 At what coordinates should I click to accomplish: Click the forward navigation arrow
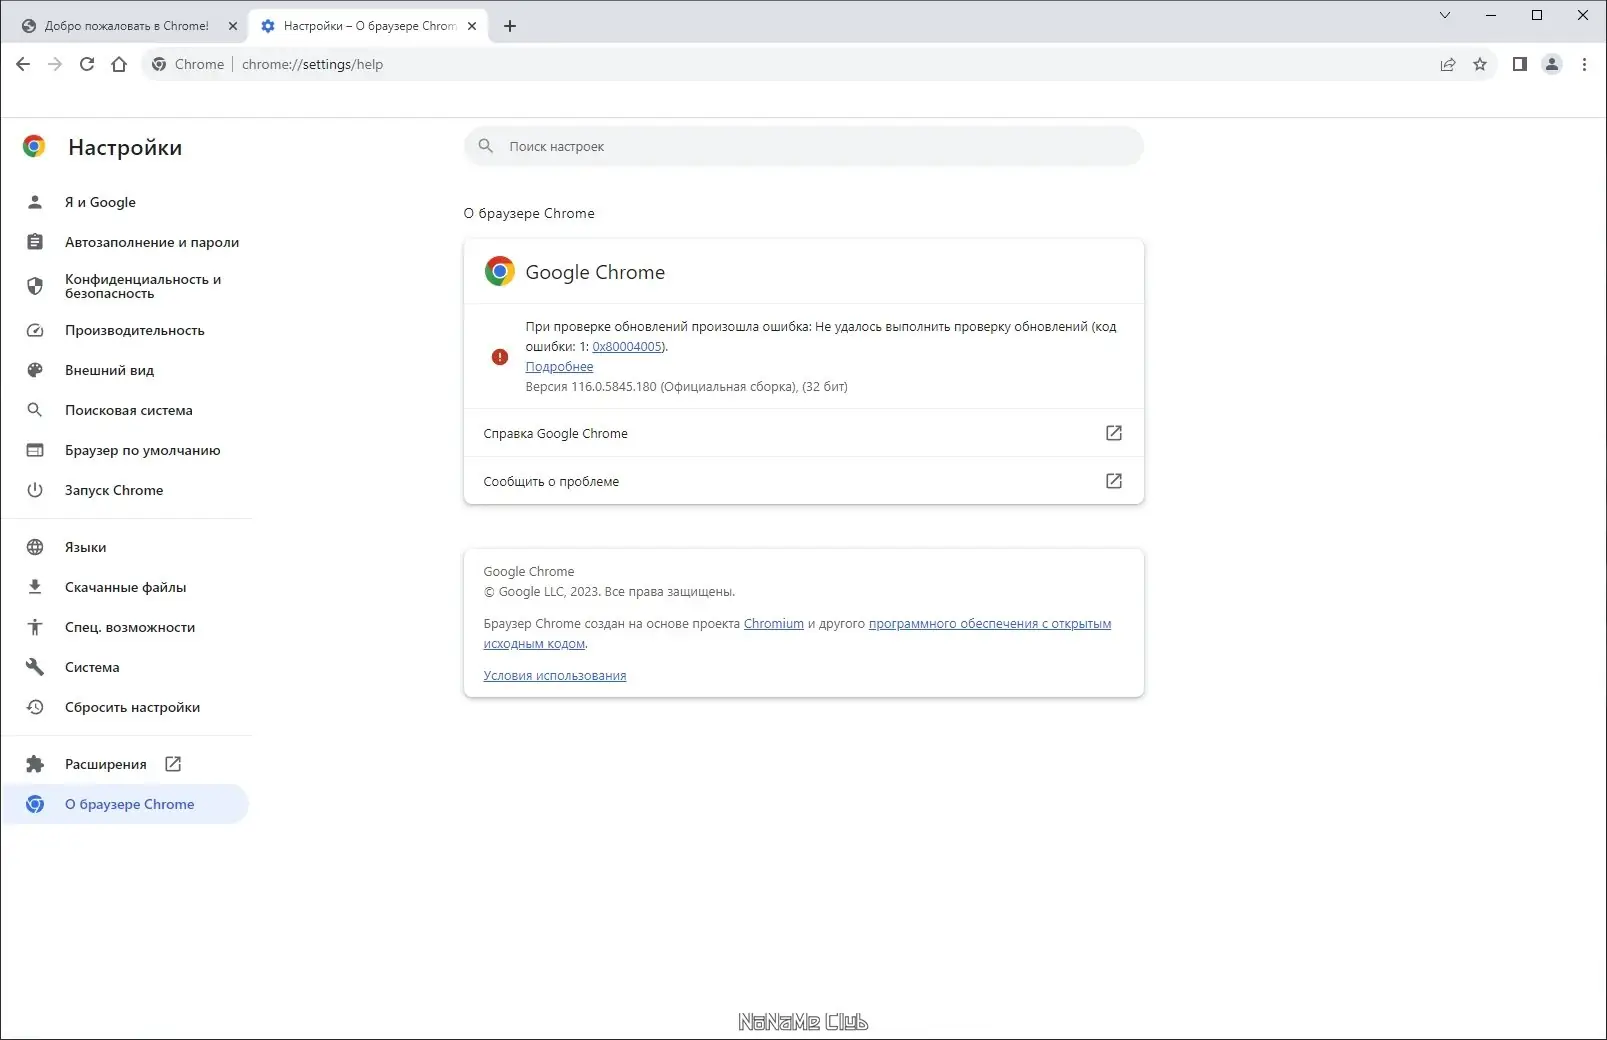coord(55,64)
